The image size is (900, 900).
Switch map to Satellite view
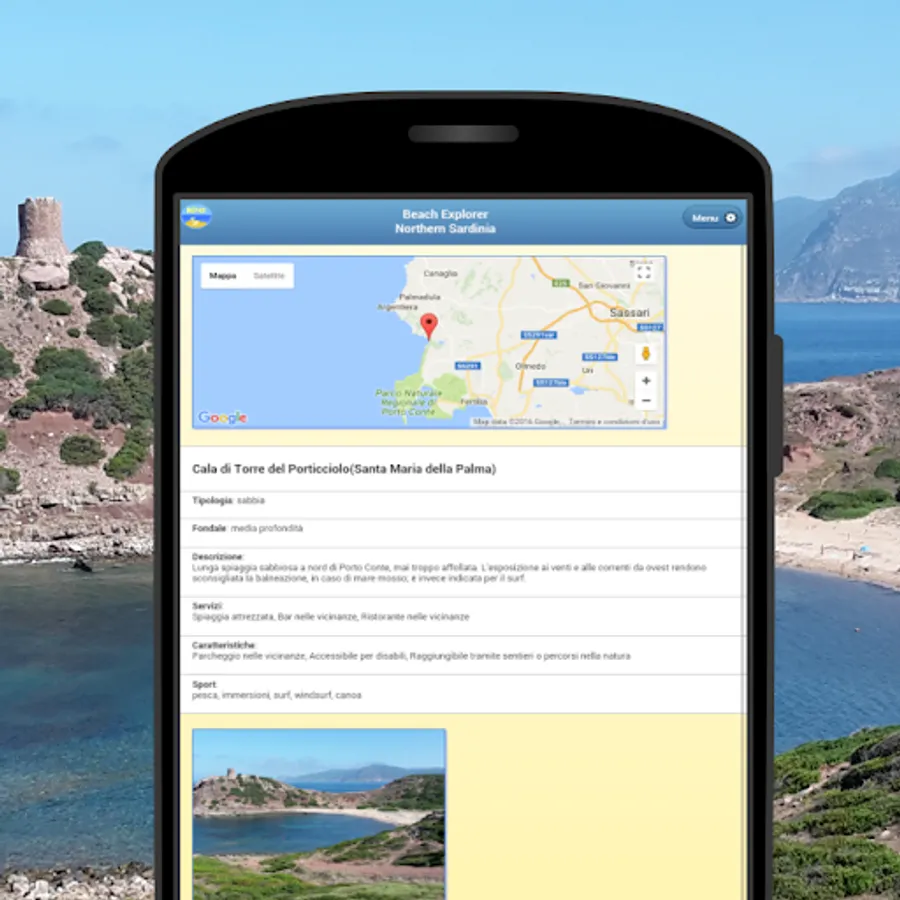pos(269,276)
